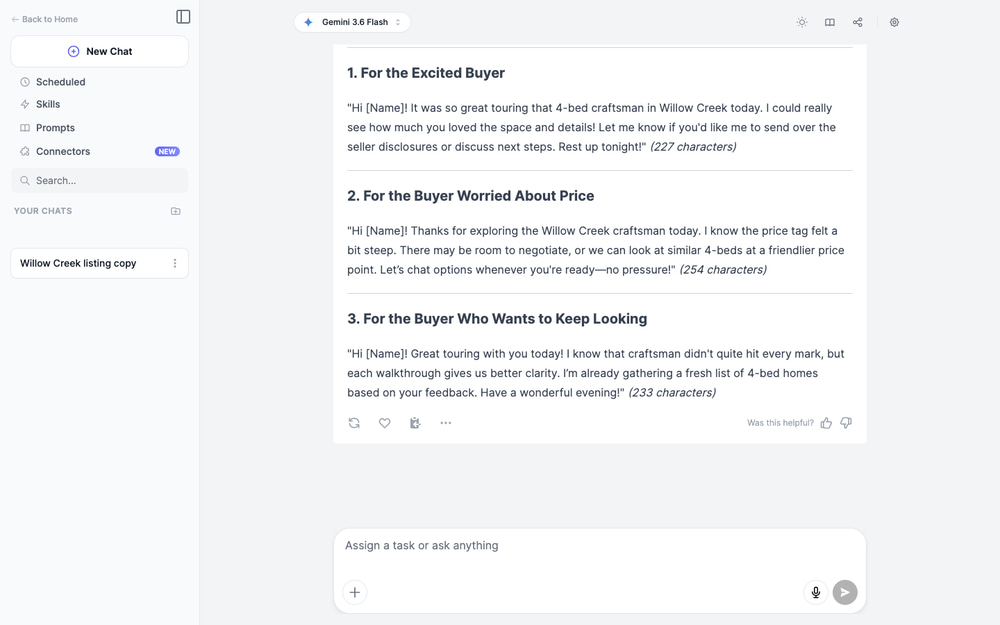
Task: Expand Gemini 3.6 Flash model selector
Action: pyautogui.click(x=352, y=22)
